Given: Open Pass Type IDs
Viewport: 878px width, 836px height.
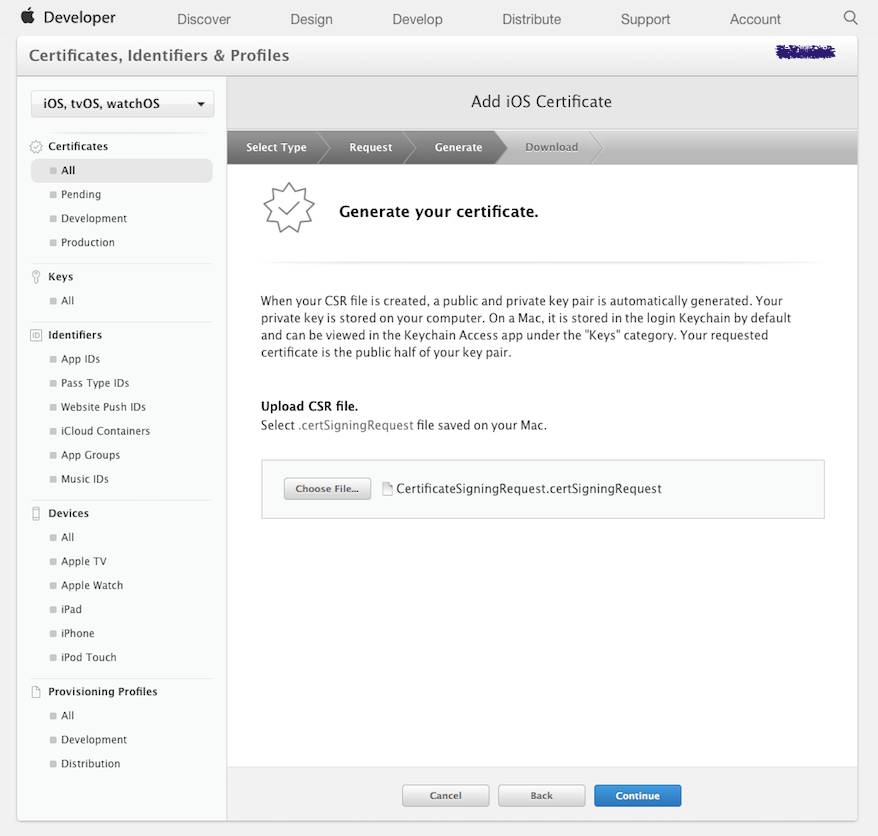Looking at the screenshot, I should [x=95, y=383].
